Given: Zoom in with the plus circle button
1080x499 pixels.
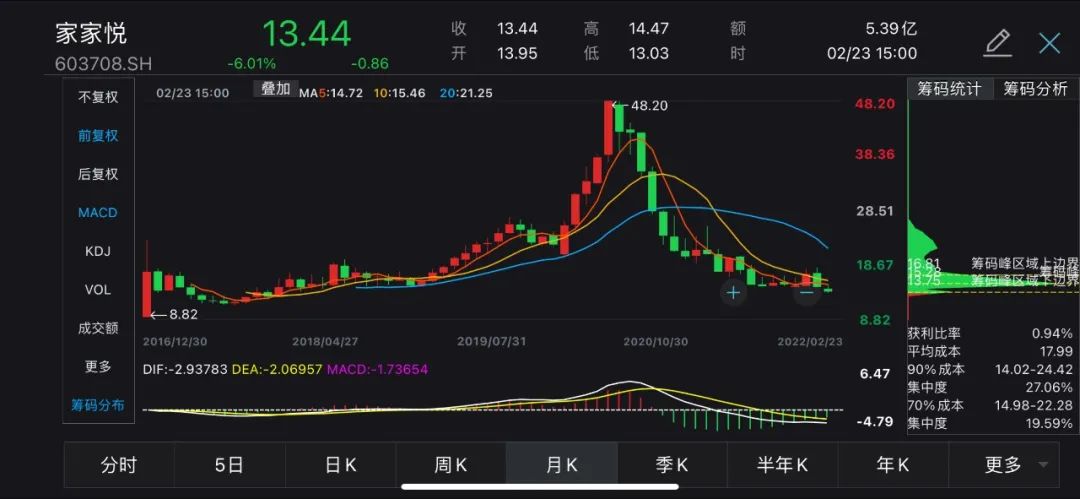Looking at the screenshot, I should click(x=734, y=293).
